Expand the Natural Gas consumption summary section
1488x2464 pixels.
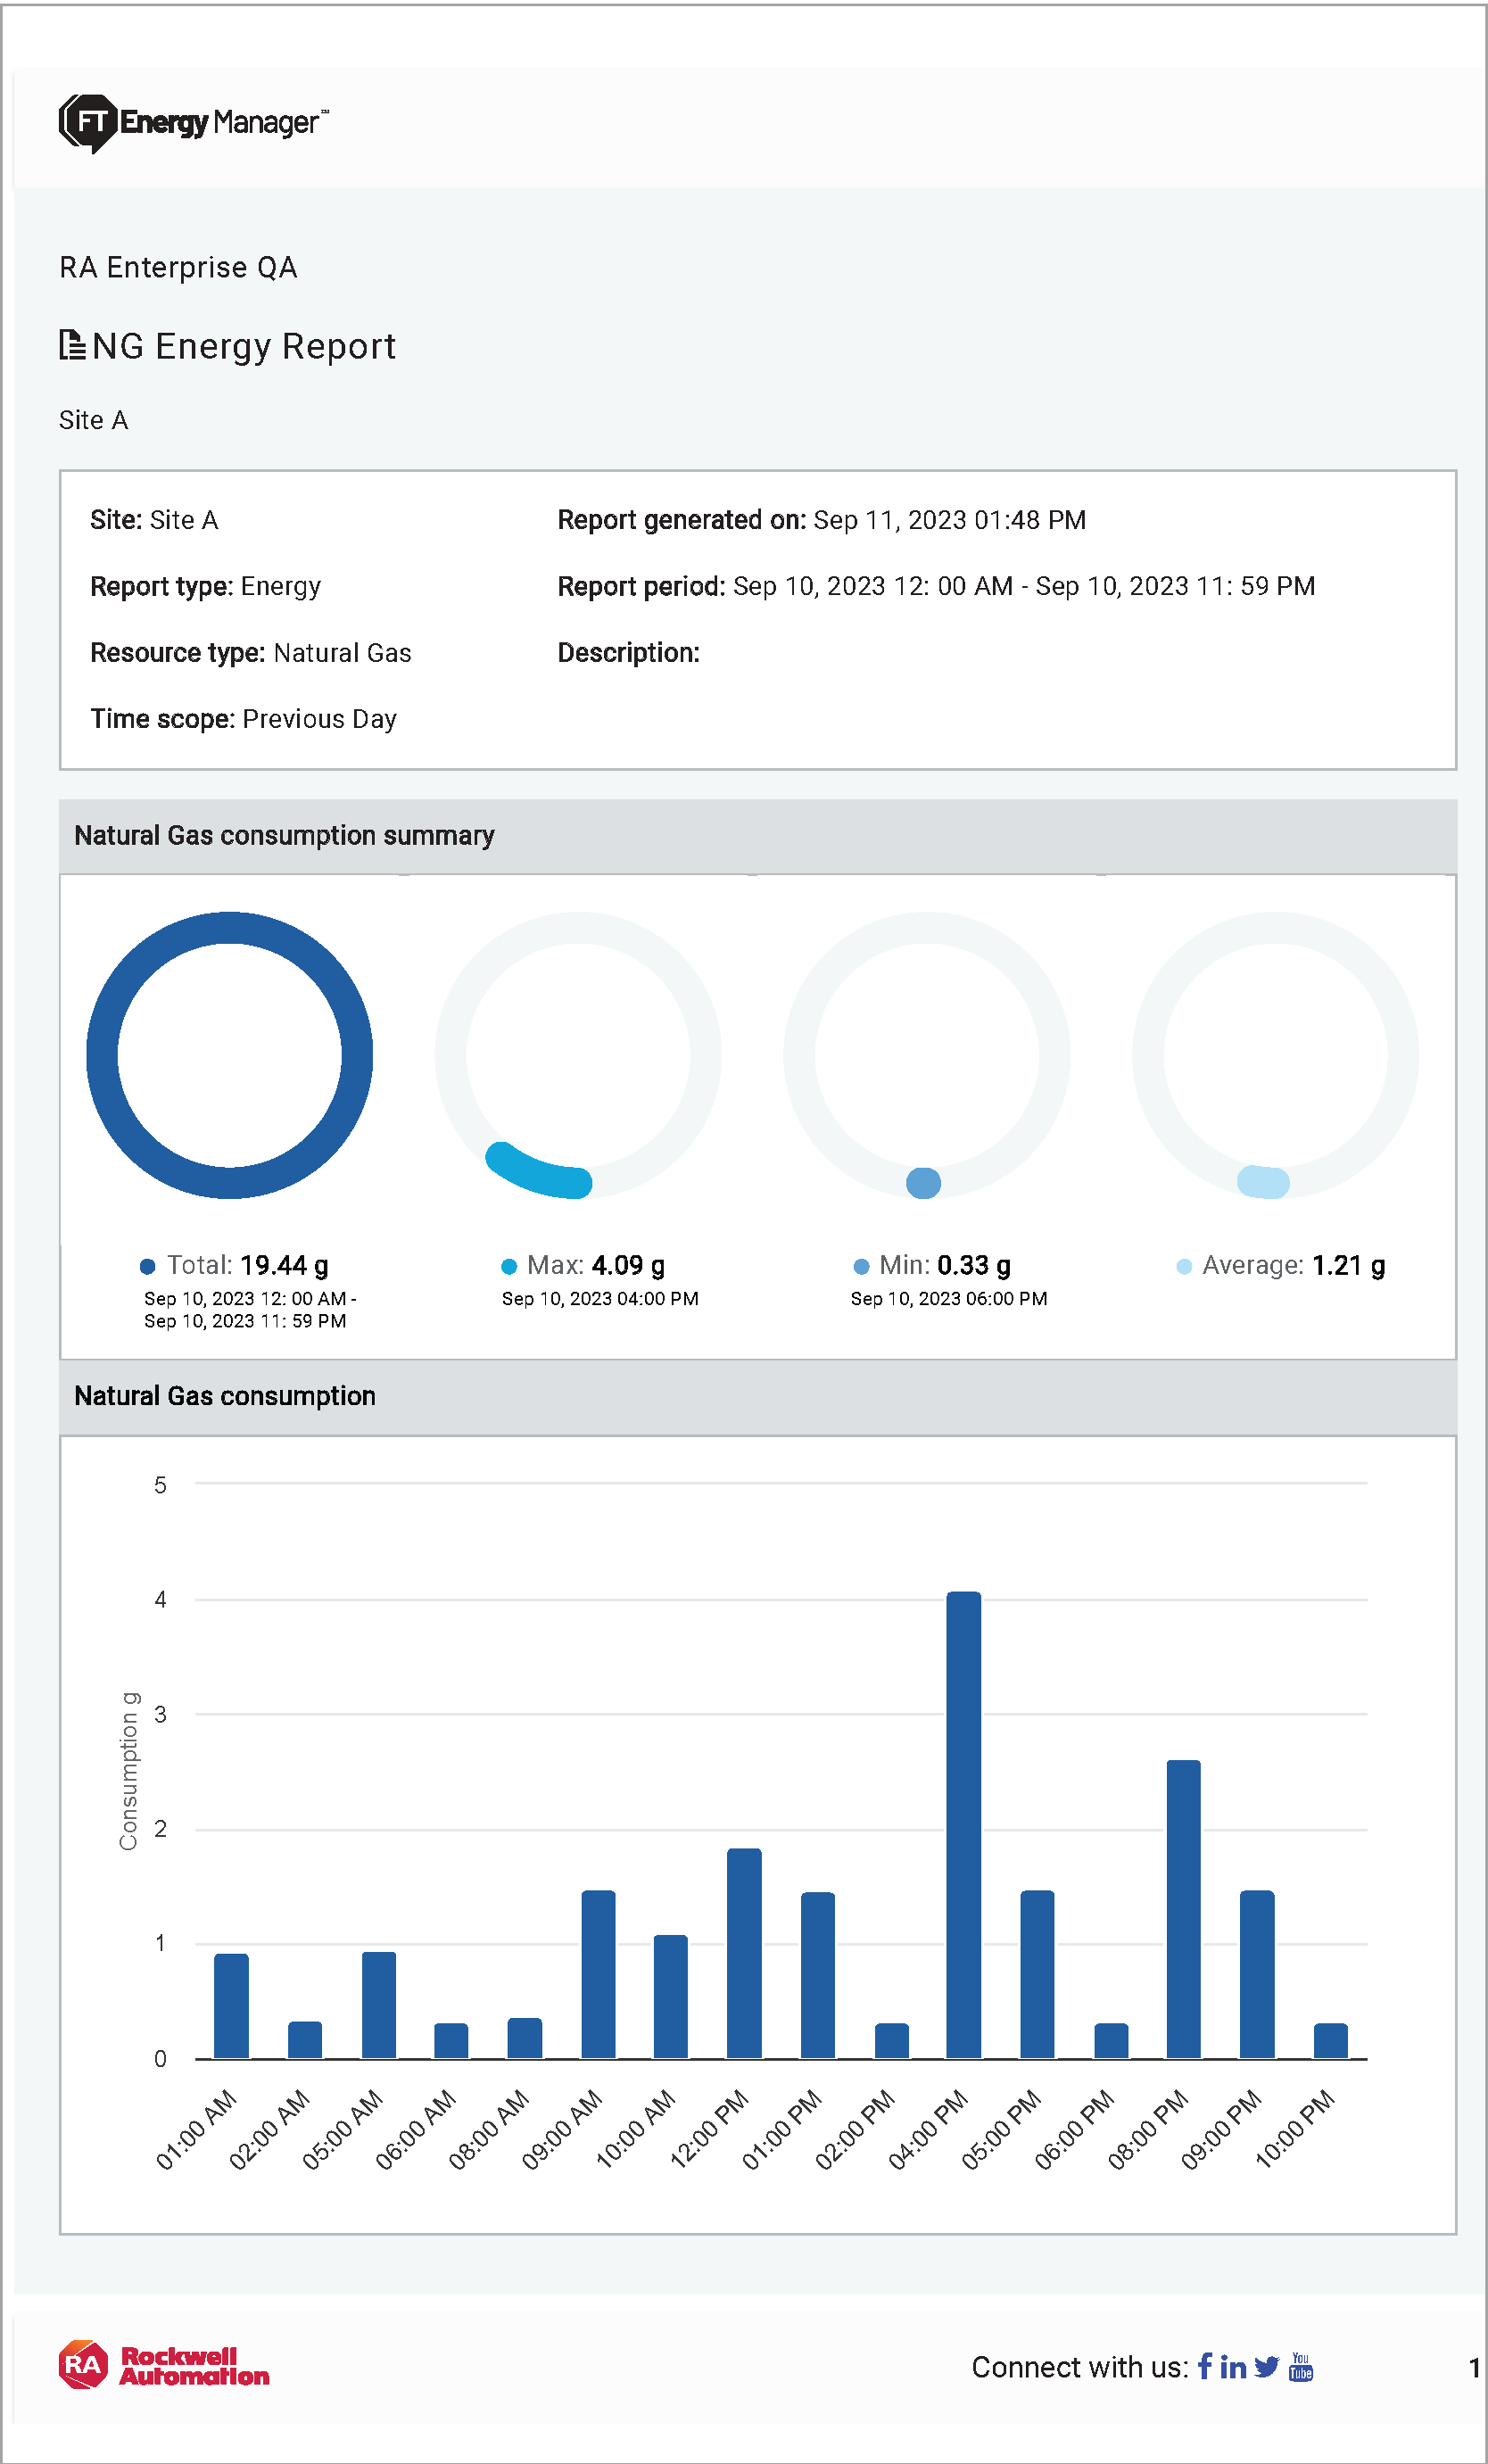coord(284,835)
